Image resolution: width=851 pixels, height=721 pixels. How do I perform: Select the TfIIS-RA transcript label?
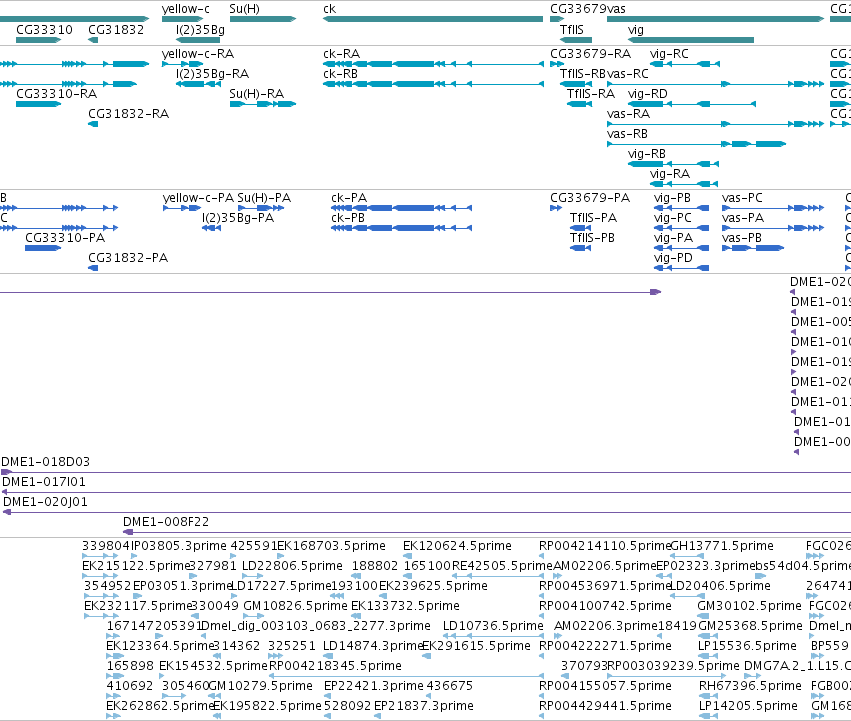click(591, 94)
